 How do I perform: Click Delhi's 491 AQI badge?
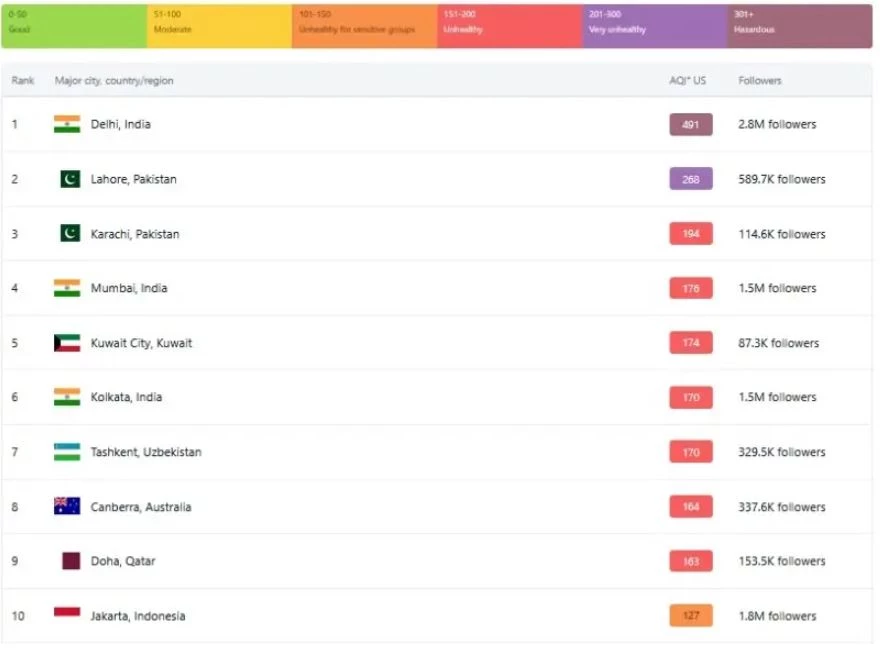[691, 124]
